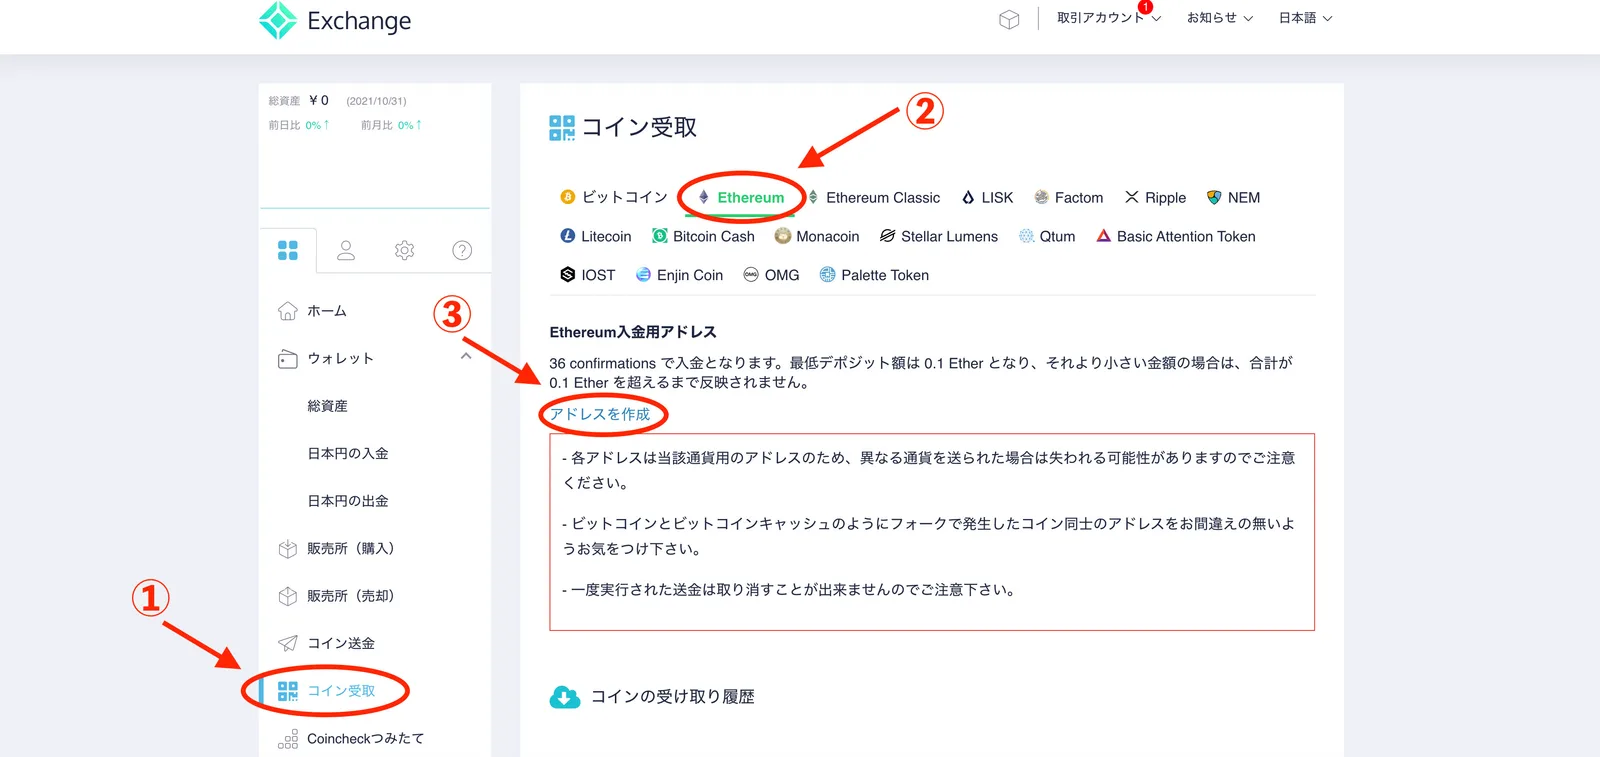Go to ホーム in sidebar

point(327,311)
